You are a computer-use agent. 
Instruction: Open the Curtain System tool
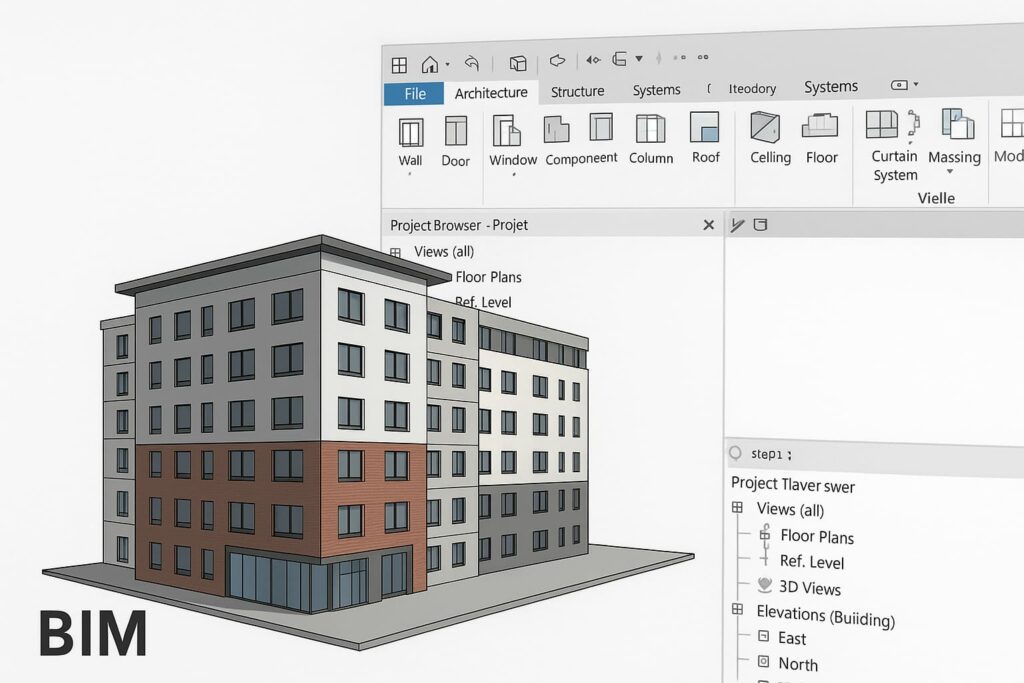pos(882,125)
